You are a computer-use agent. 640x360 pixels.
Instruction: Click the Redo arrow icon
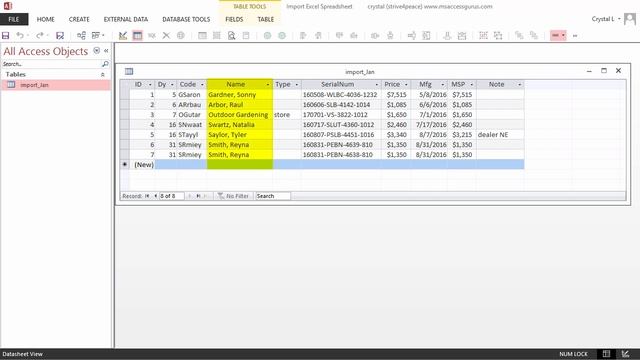[x=40, y=36]
